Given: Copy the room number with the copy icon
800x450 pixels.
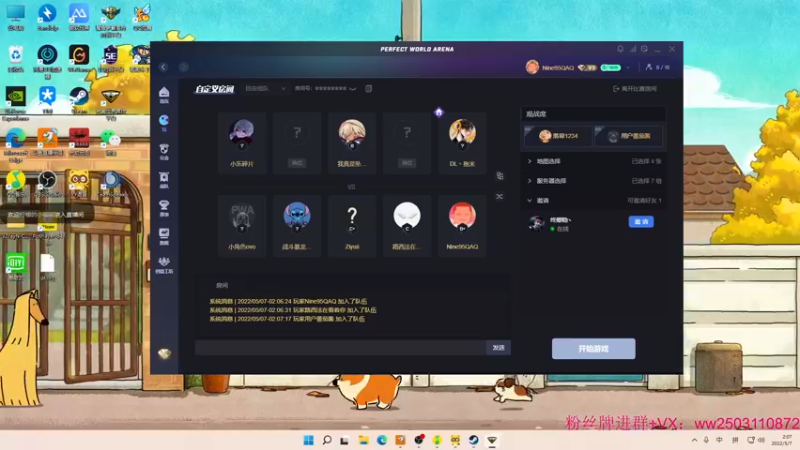Looking at the screenshot, I should pos(368,88).
